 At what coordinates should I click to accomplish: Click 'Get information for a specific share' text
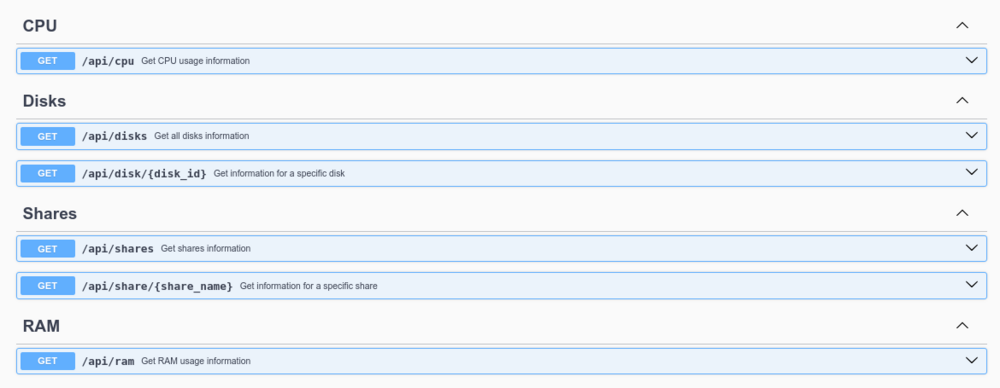[x=309, y=286]
